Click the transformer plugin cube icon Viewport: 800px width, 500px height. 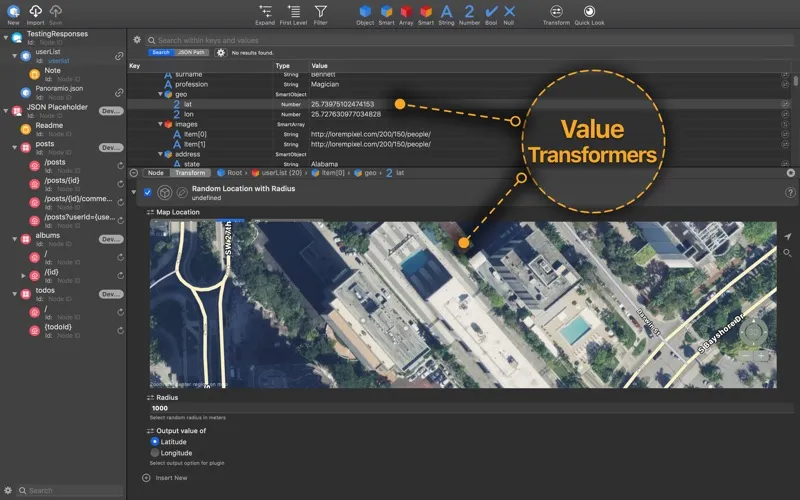[164, 192]
